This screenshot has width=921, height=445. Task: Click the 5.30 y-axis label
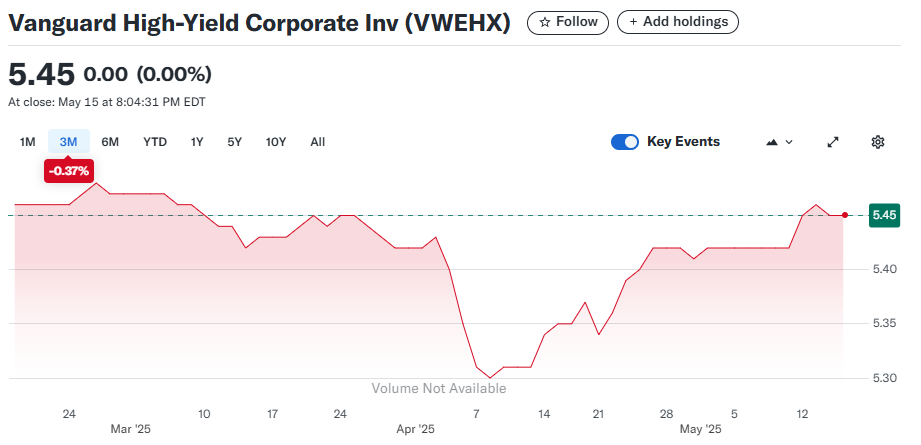click(x=884, y=378)
